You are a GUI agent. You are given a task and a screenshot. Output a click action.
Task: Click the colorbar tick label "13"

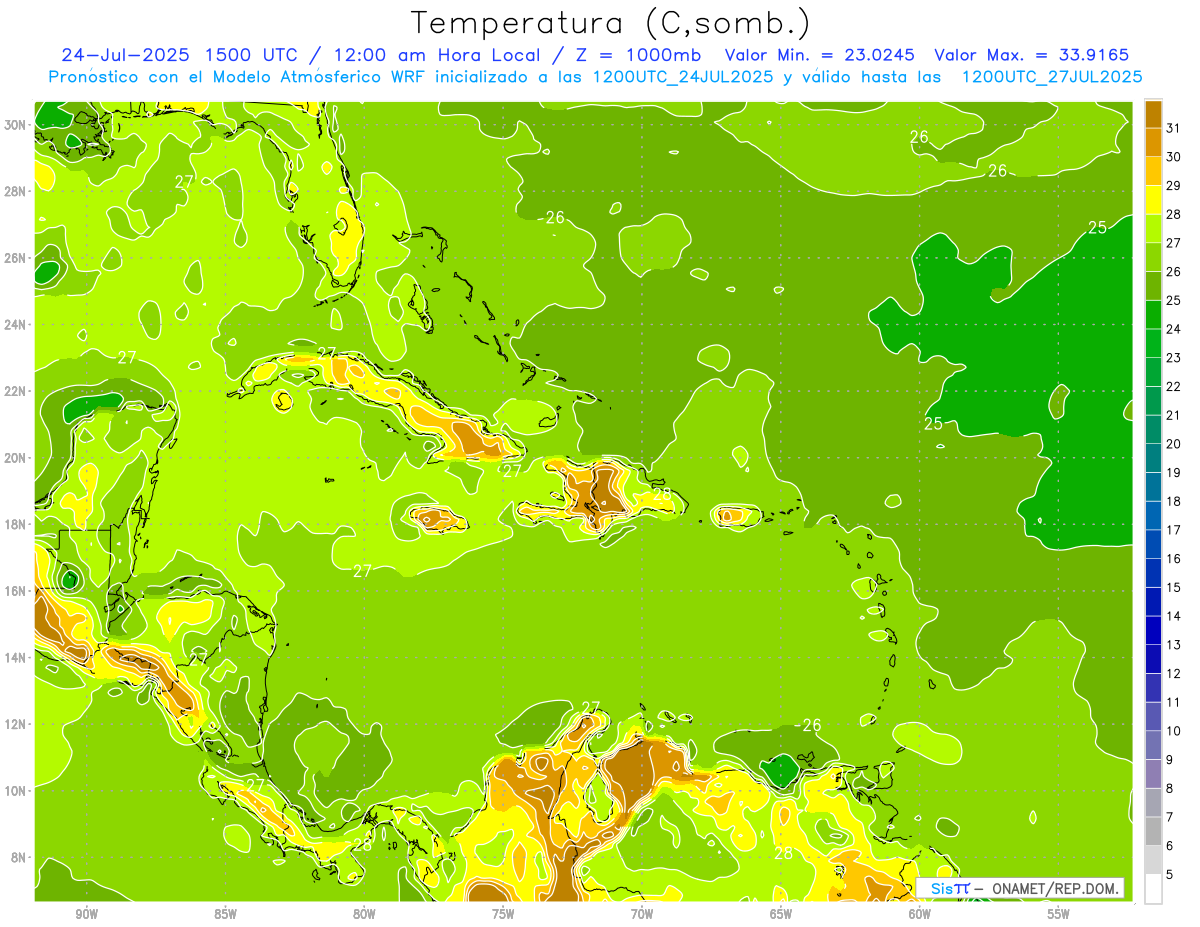[x=1174, y=645]
